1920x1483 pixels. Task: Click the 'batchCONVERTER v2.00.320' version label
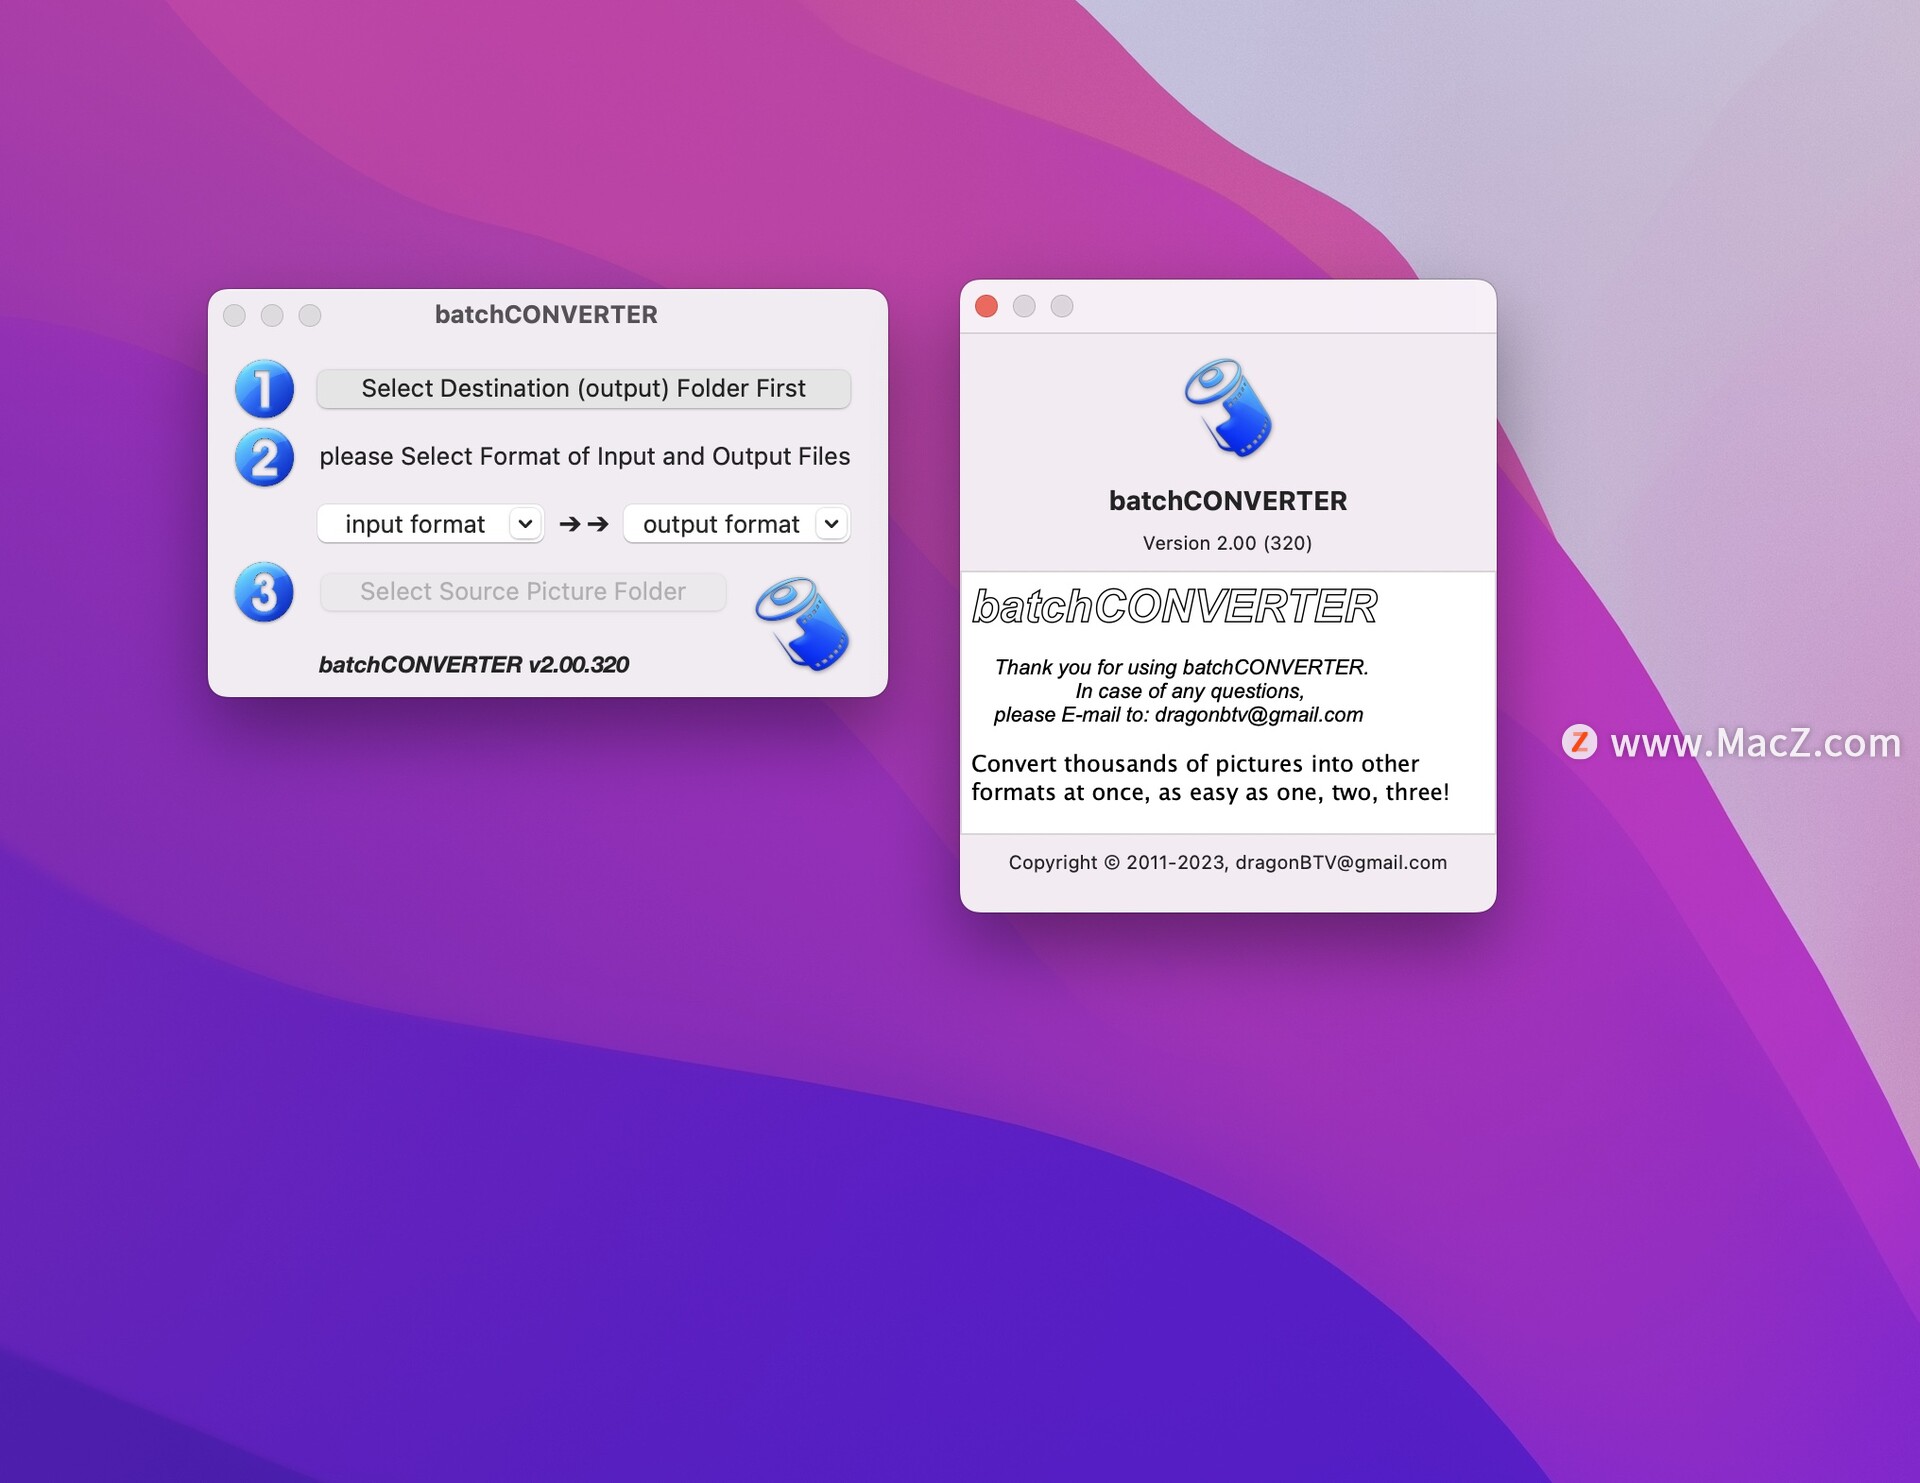[474, 665]
